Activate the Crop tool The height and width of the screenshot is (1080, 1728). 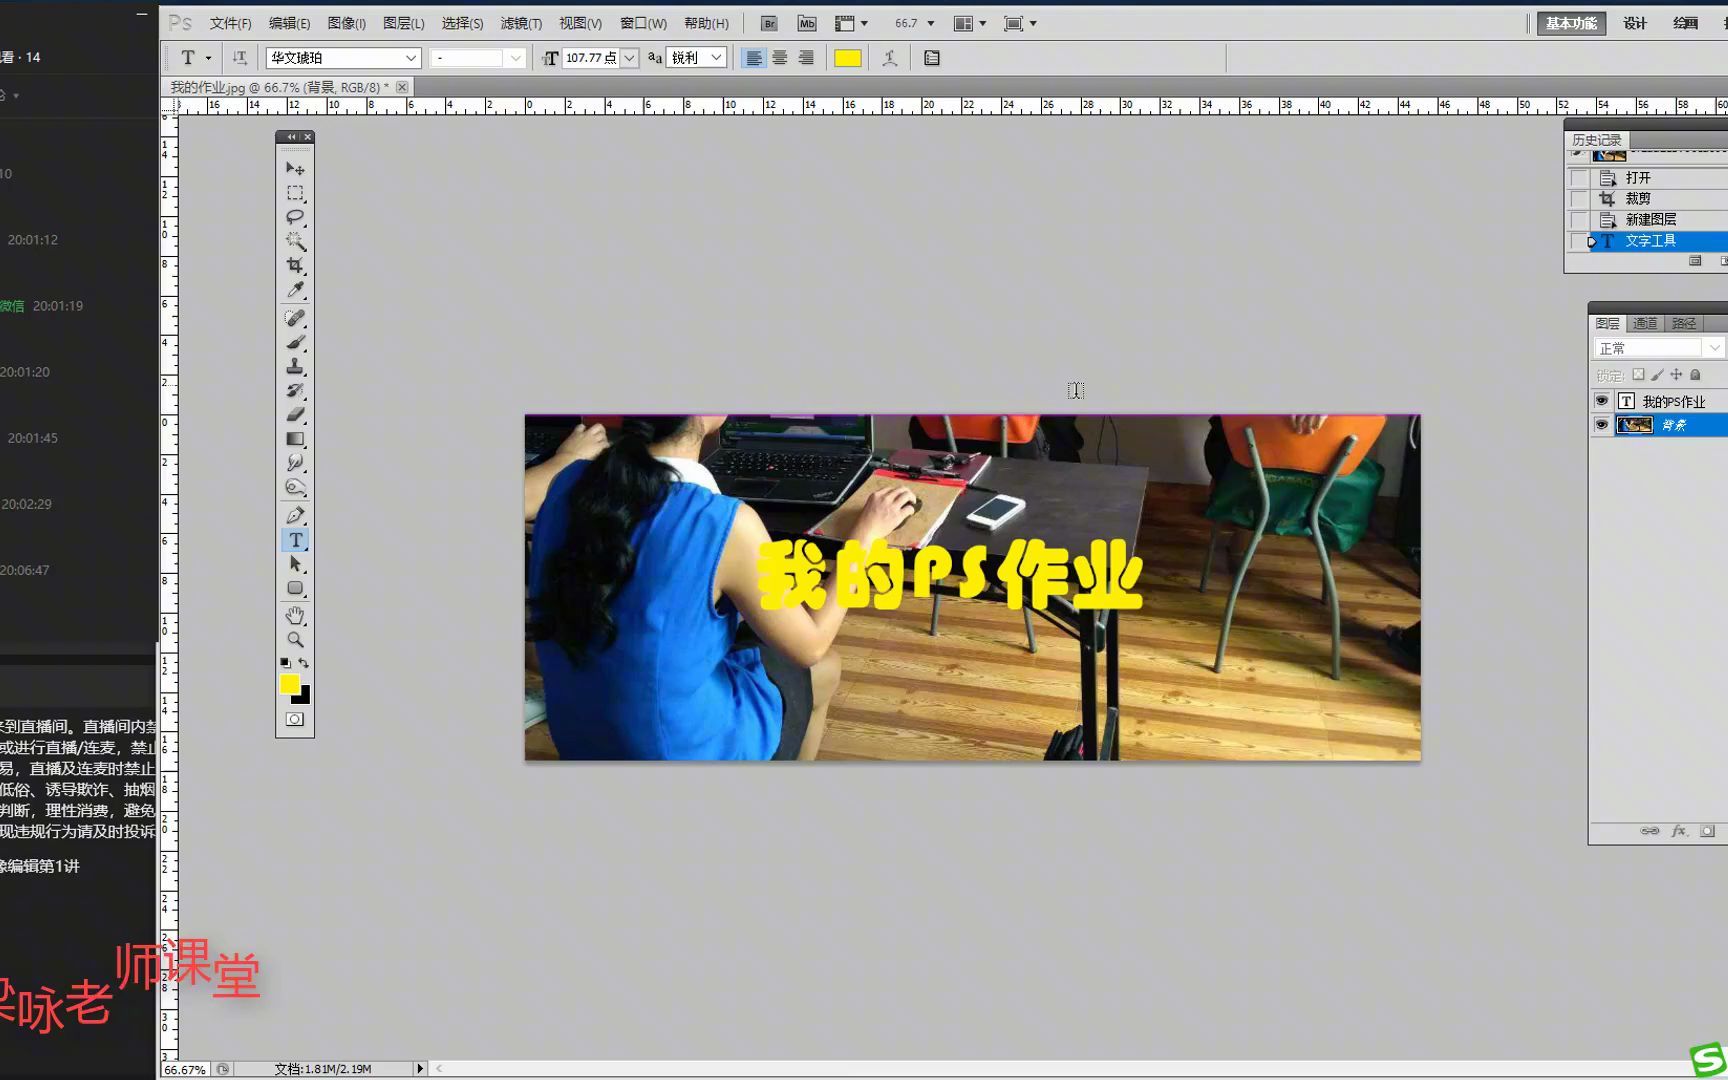[x=295, y=265]
